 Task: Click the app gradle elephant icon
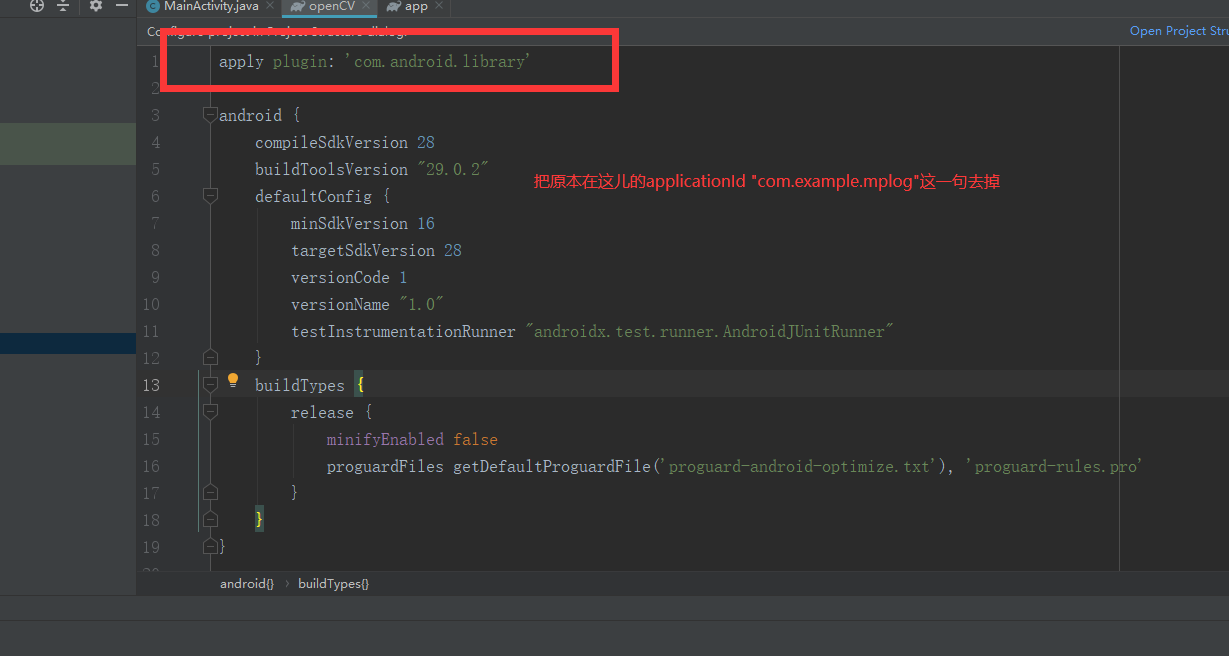[392, 7]
